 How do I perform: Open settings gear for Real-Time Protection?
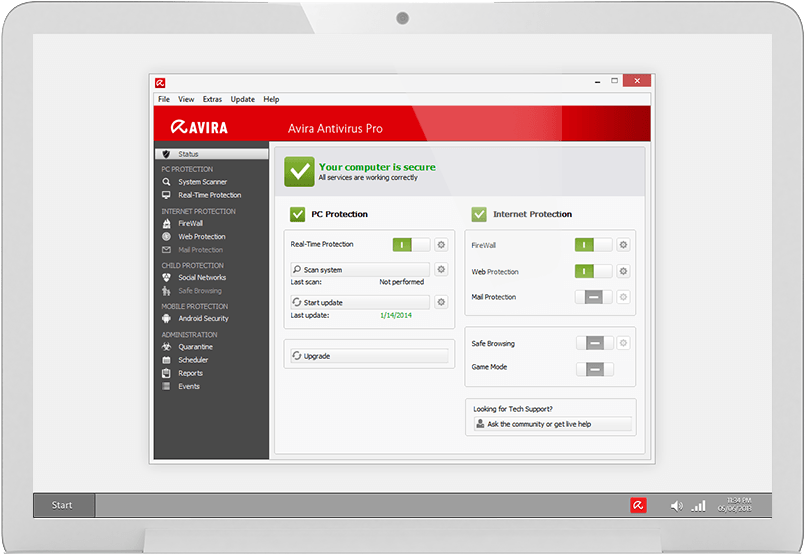click(x=441, y=244)
